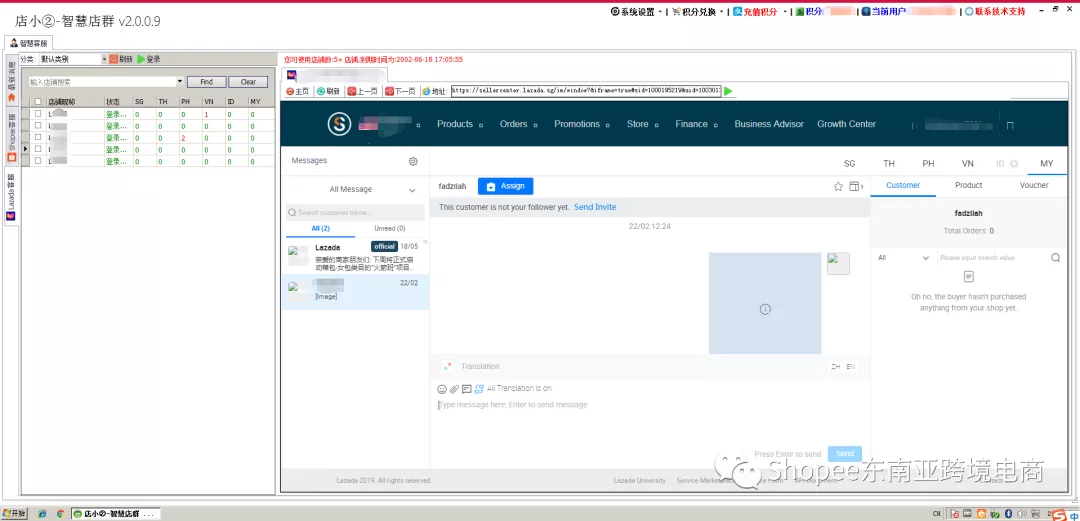Expand the Store menu
Screen dimensions: 1080x521
click(x=642, y=124)
